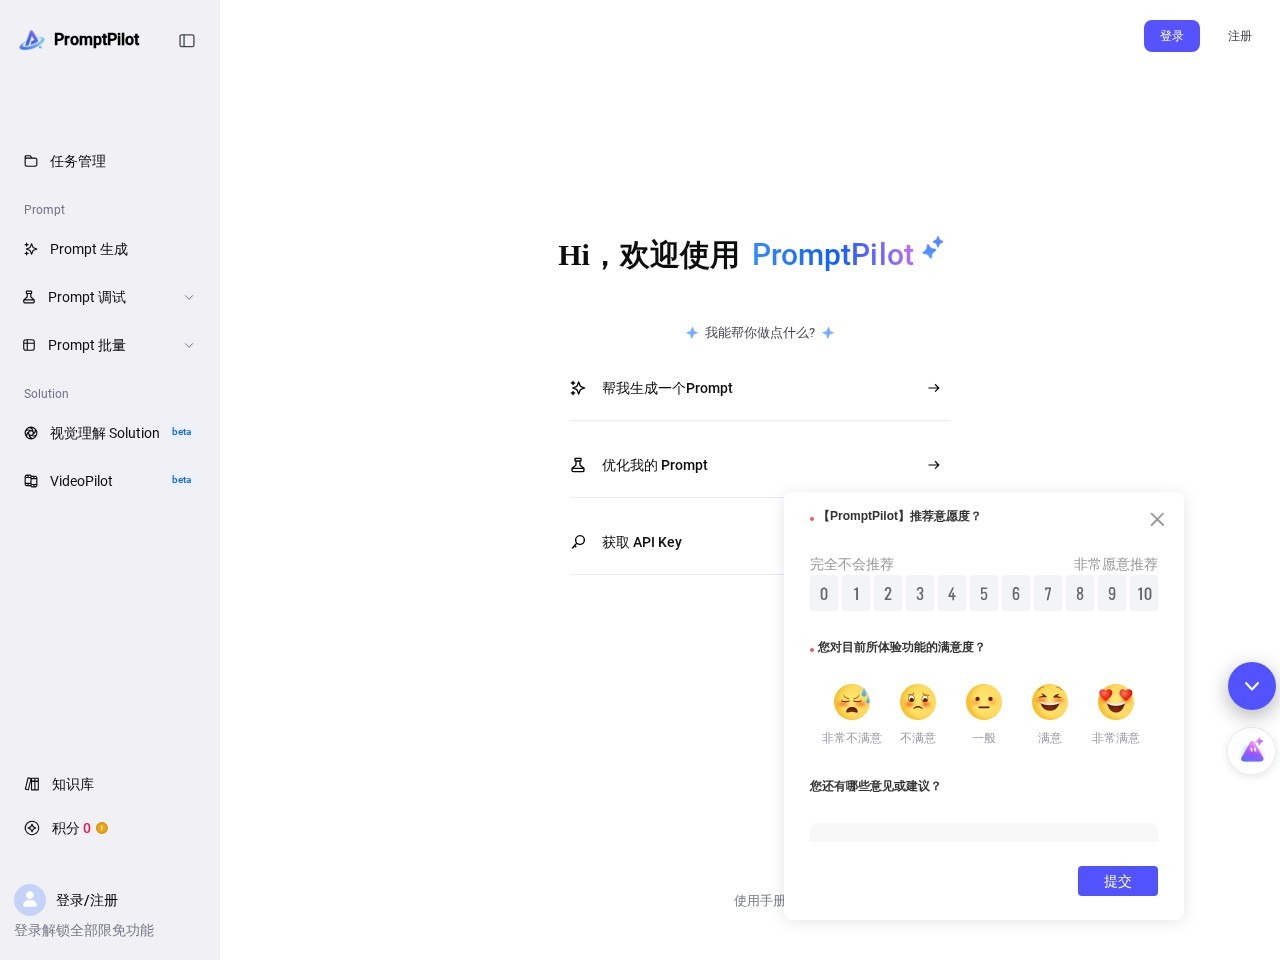Image resolution: width=1280 pixels, height=960 pixels.
Task: Open Prompt 生成 in the sidebar
Action: [x=109, y=249]
